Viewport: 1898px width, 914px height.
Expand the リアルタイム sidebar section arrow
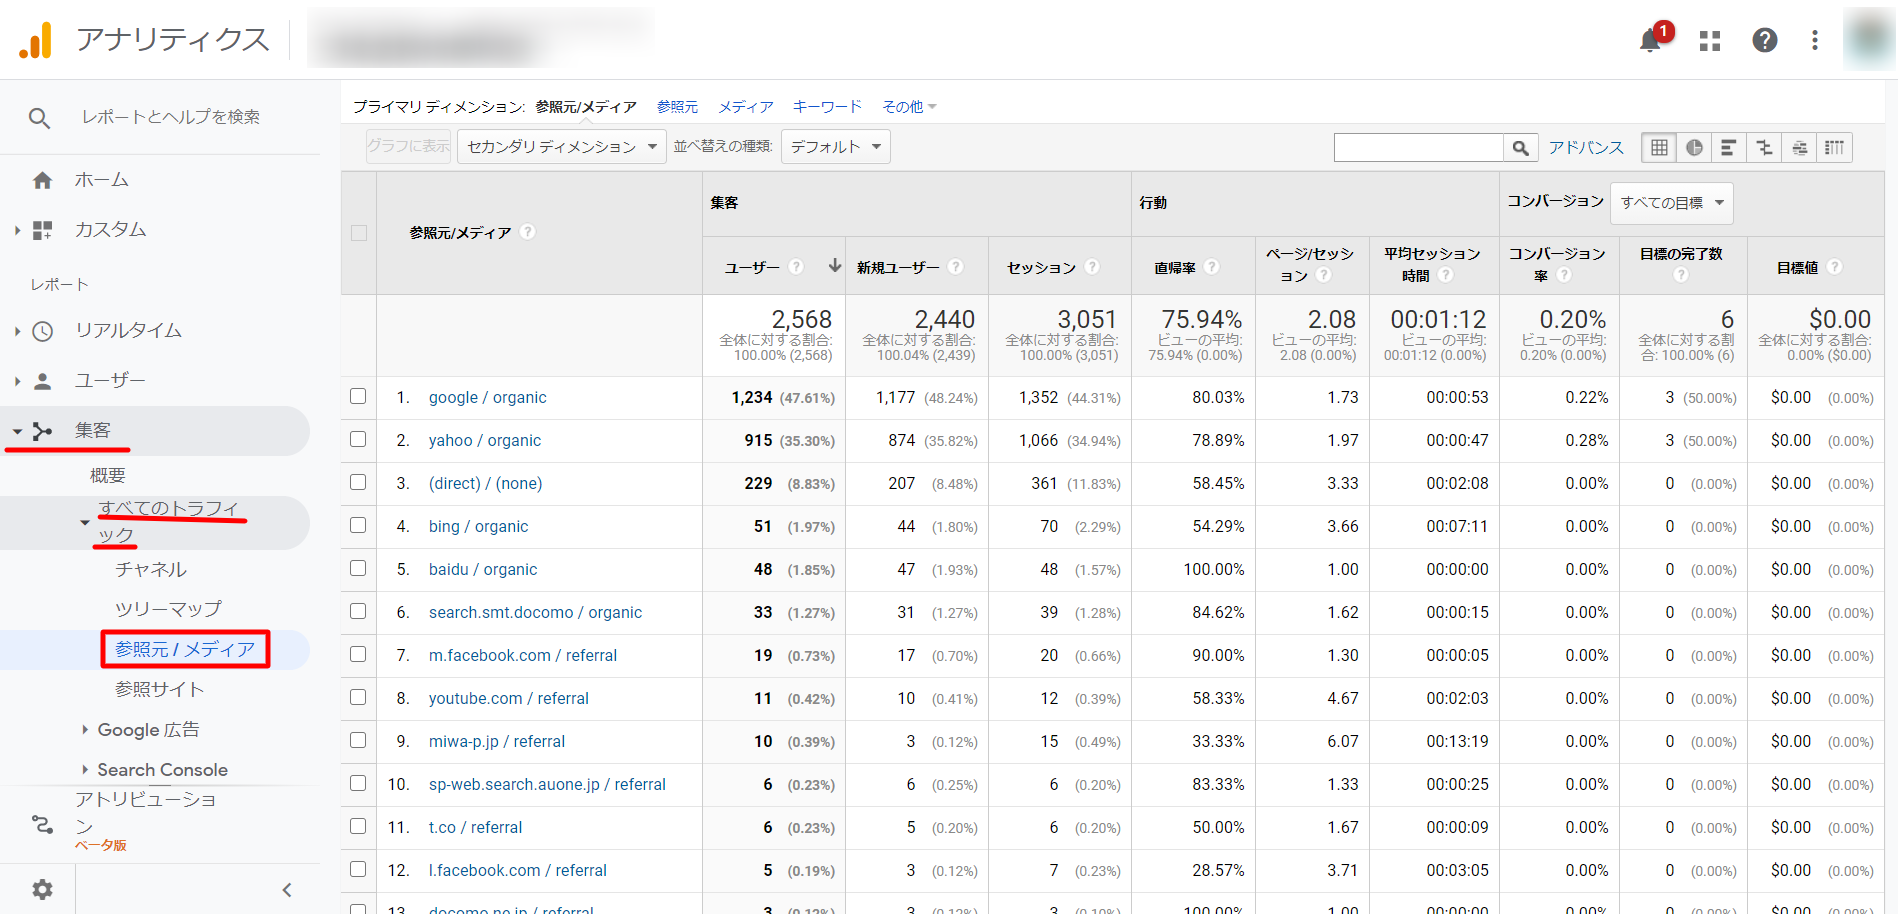(17, 331)
